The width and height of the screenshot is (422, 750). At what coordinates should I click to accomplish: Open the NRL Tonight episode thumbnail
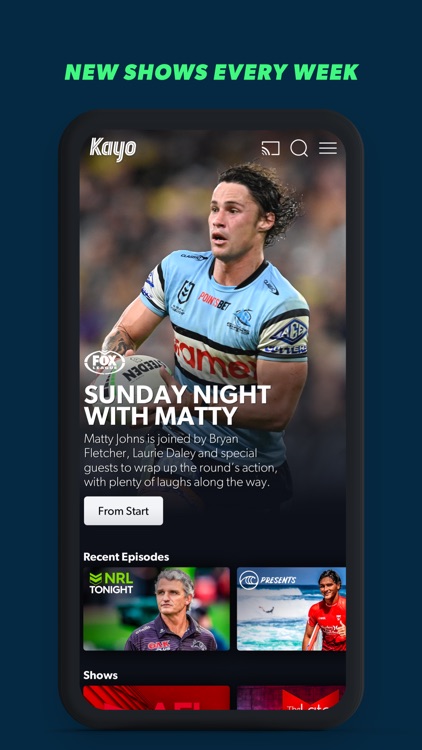(x=156, y=609)
